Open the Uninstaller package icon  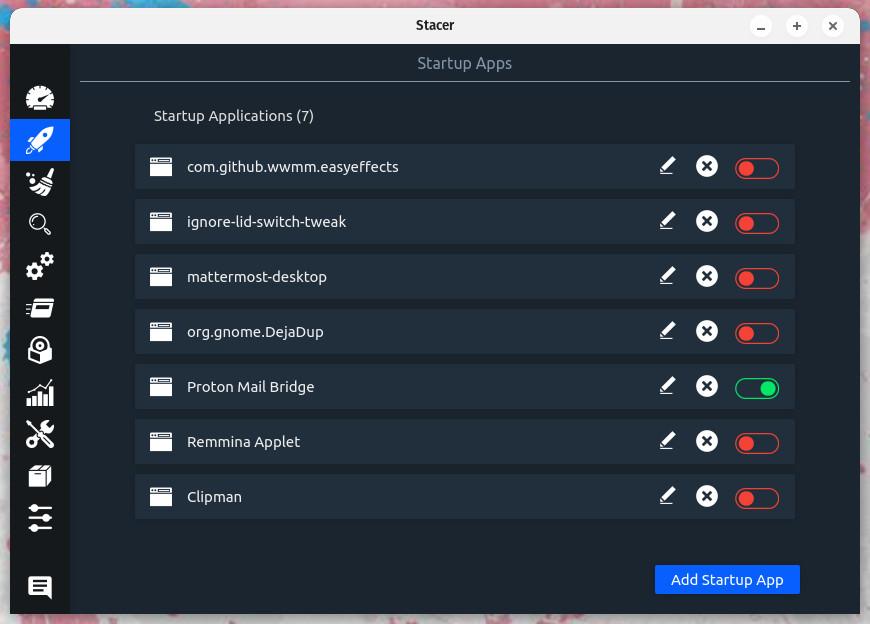(40, 350)
